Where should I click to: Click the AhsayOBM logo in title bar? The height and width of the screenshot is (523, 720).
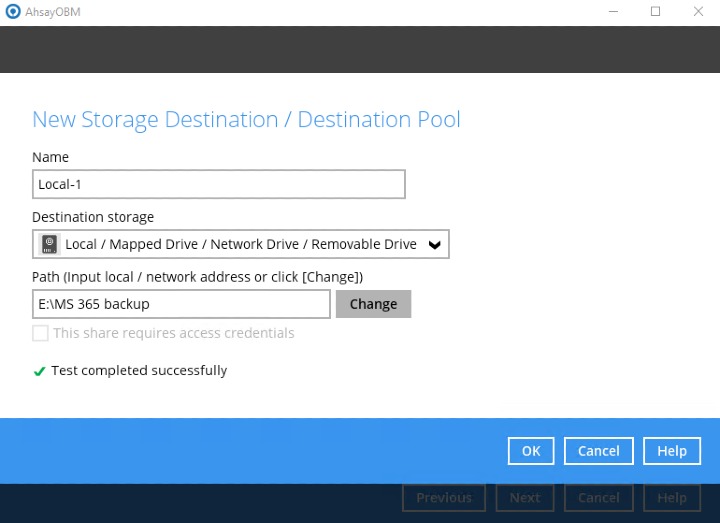coord(12,12)
